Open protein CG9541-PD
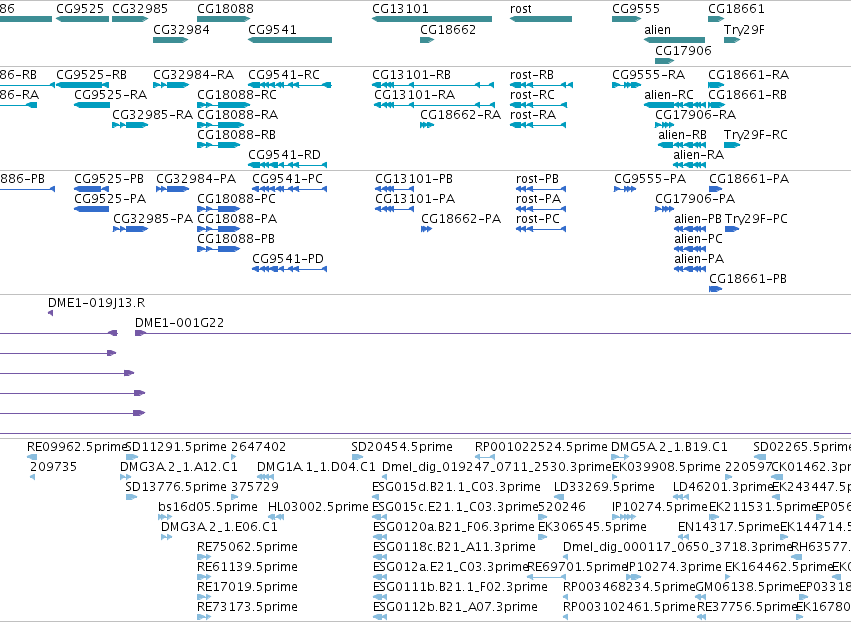The height and width of the screenshot is (622, 851). point(288,258)
